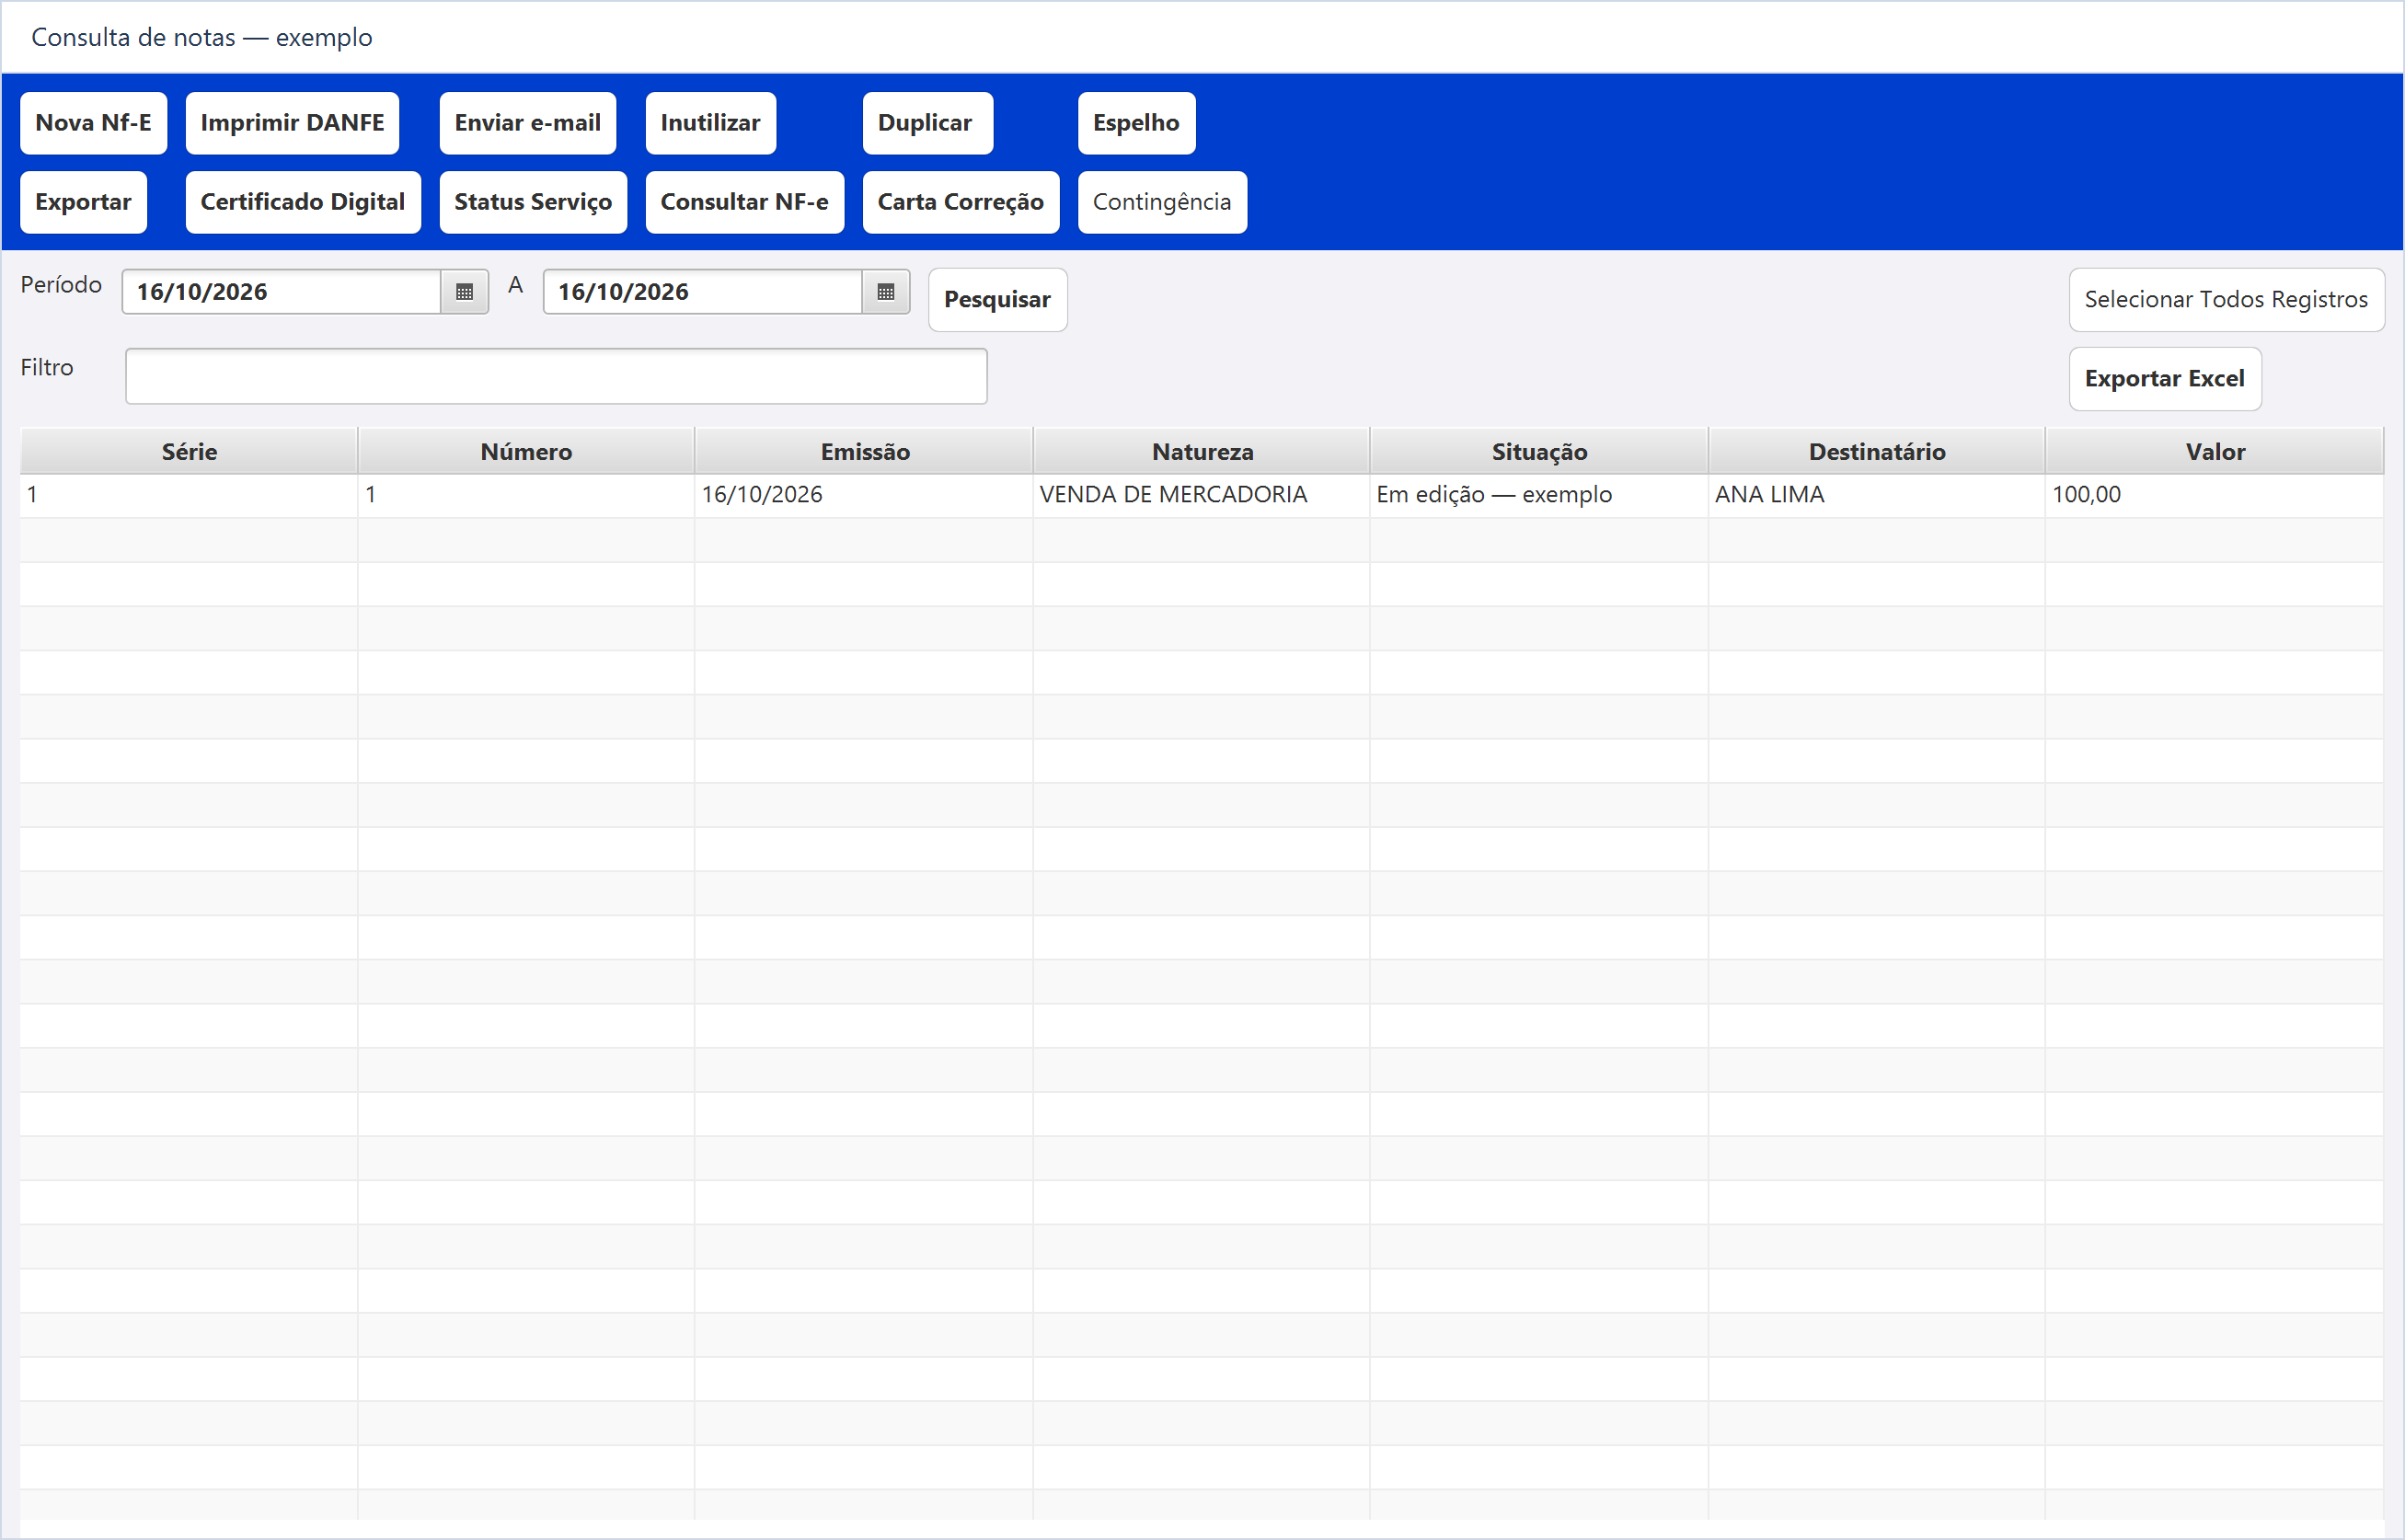Viewport: 2405px width, 1540px height.
Task: Click the Contingência button
Action: tap(1162, 202)
